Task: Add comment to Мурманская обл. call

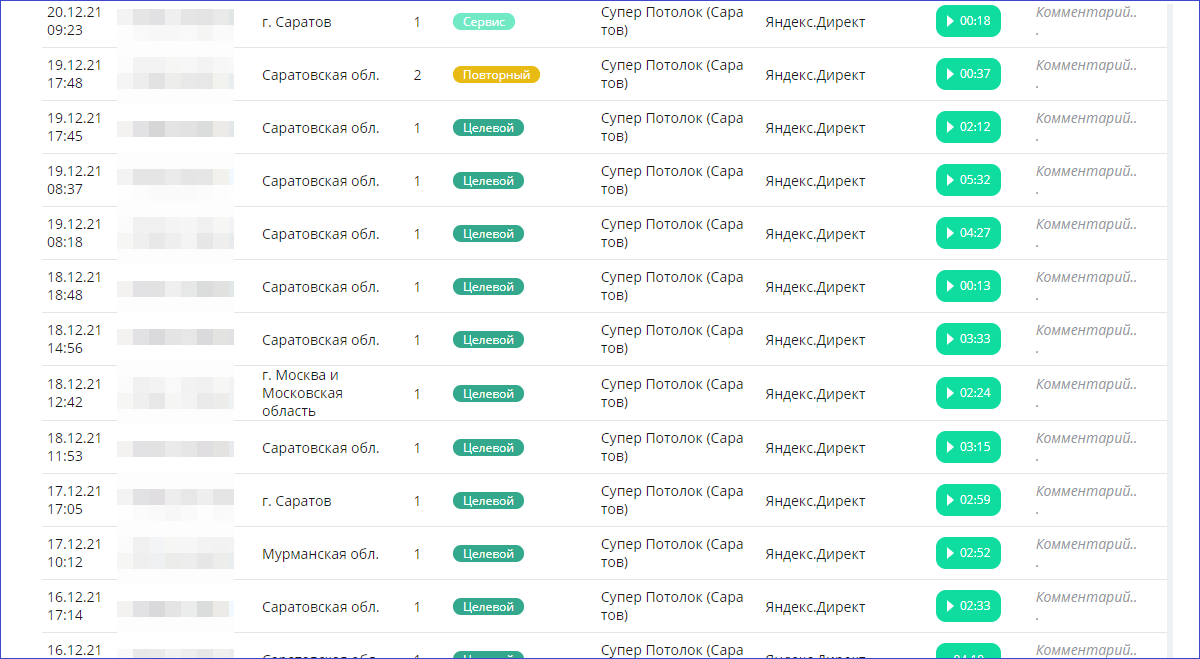Action: point(1086,545)
